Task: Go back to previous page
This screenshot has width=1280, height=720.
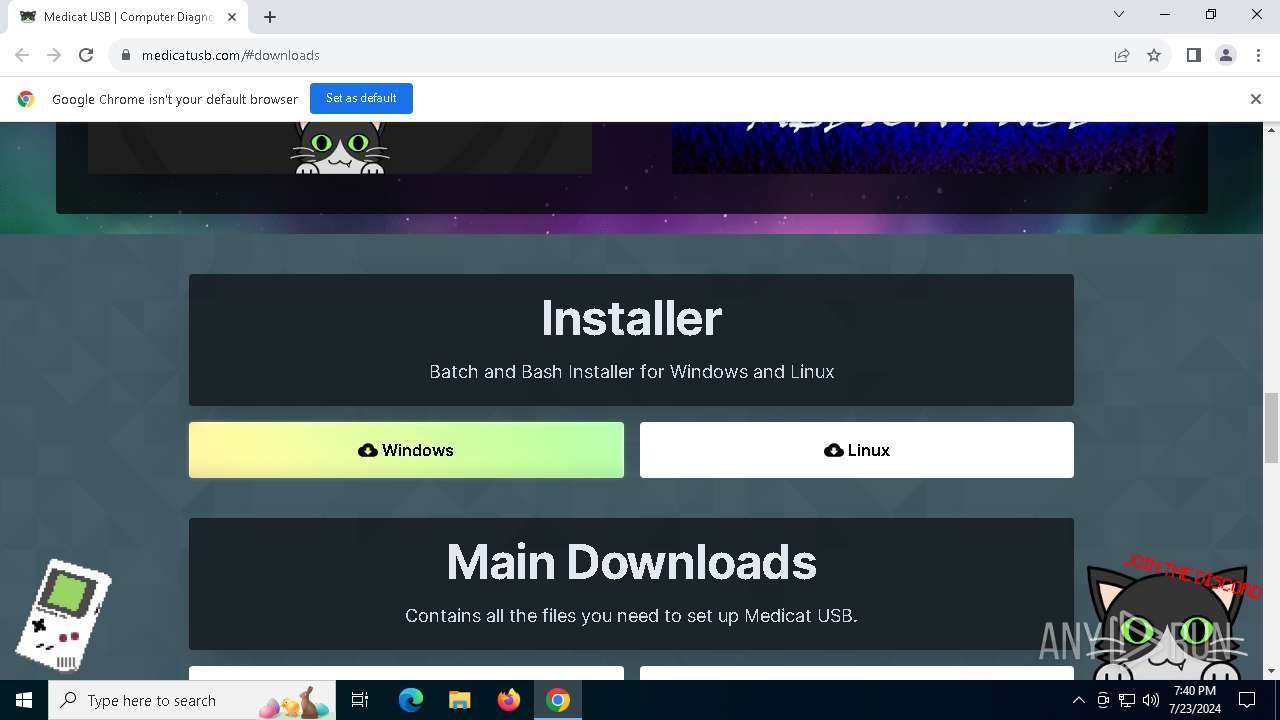Action: pyautogui.click(x=22, y=55)
